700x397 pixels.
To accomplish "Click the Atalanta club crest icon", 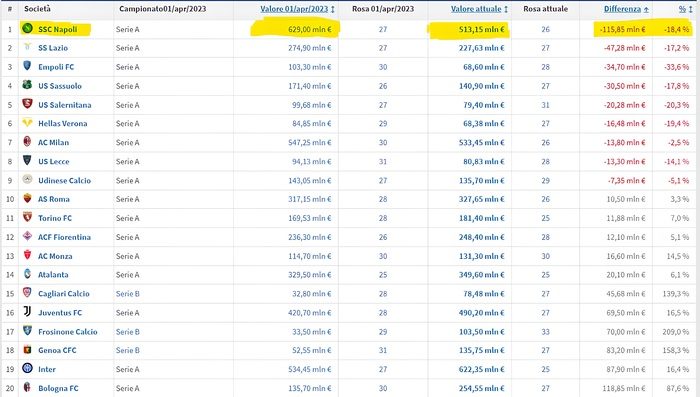I will pos(27,274).
